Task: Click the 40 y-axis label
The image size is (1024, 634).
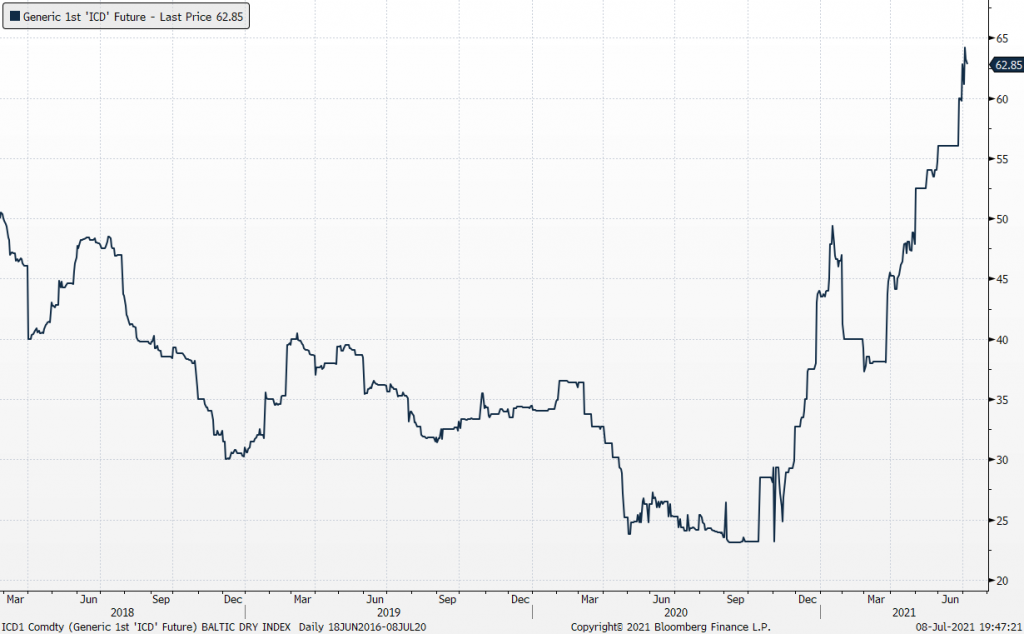Action: [1001, 340]
